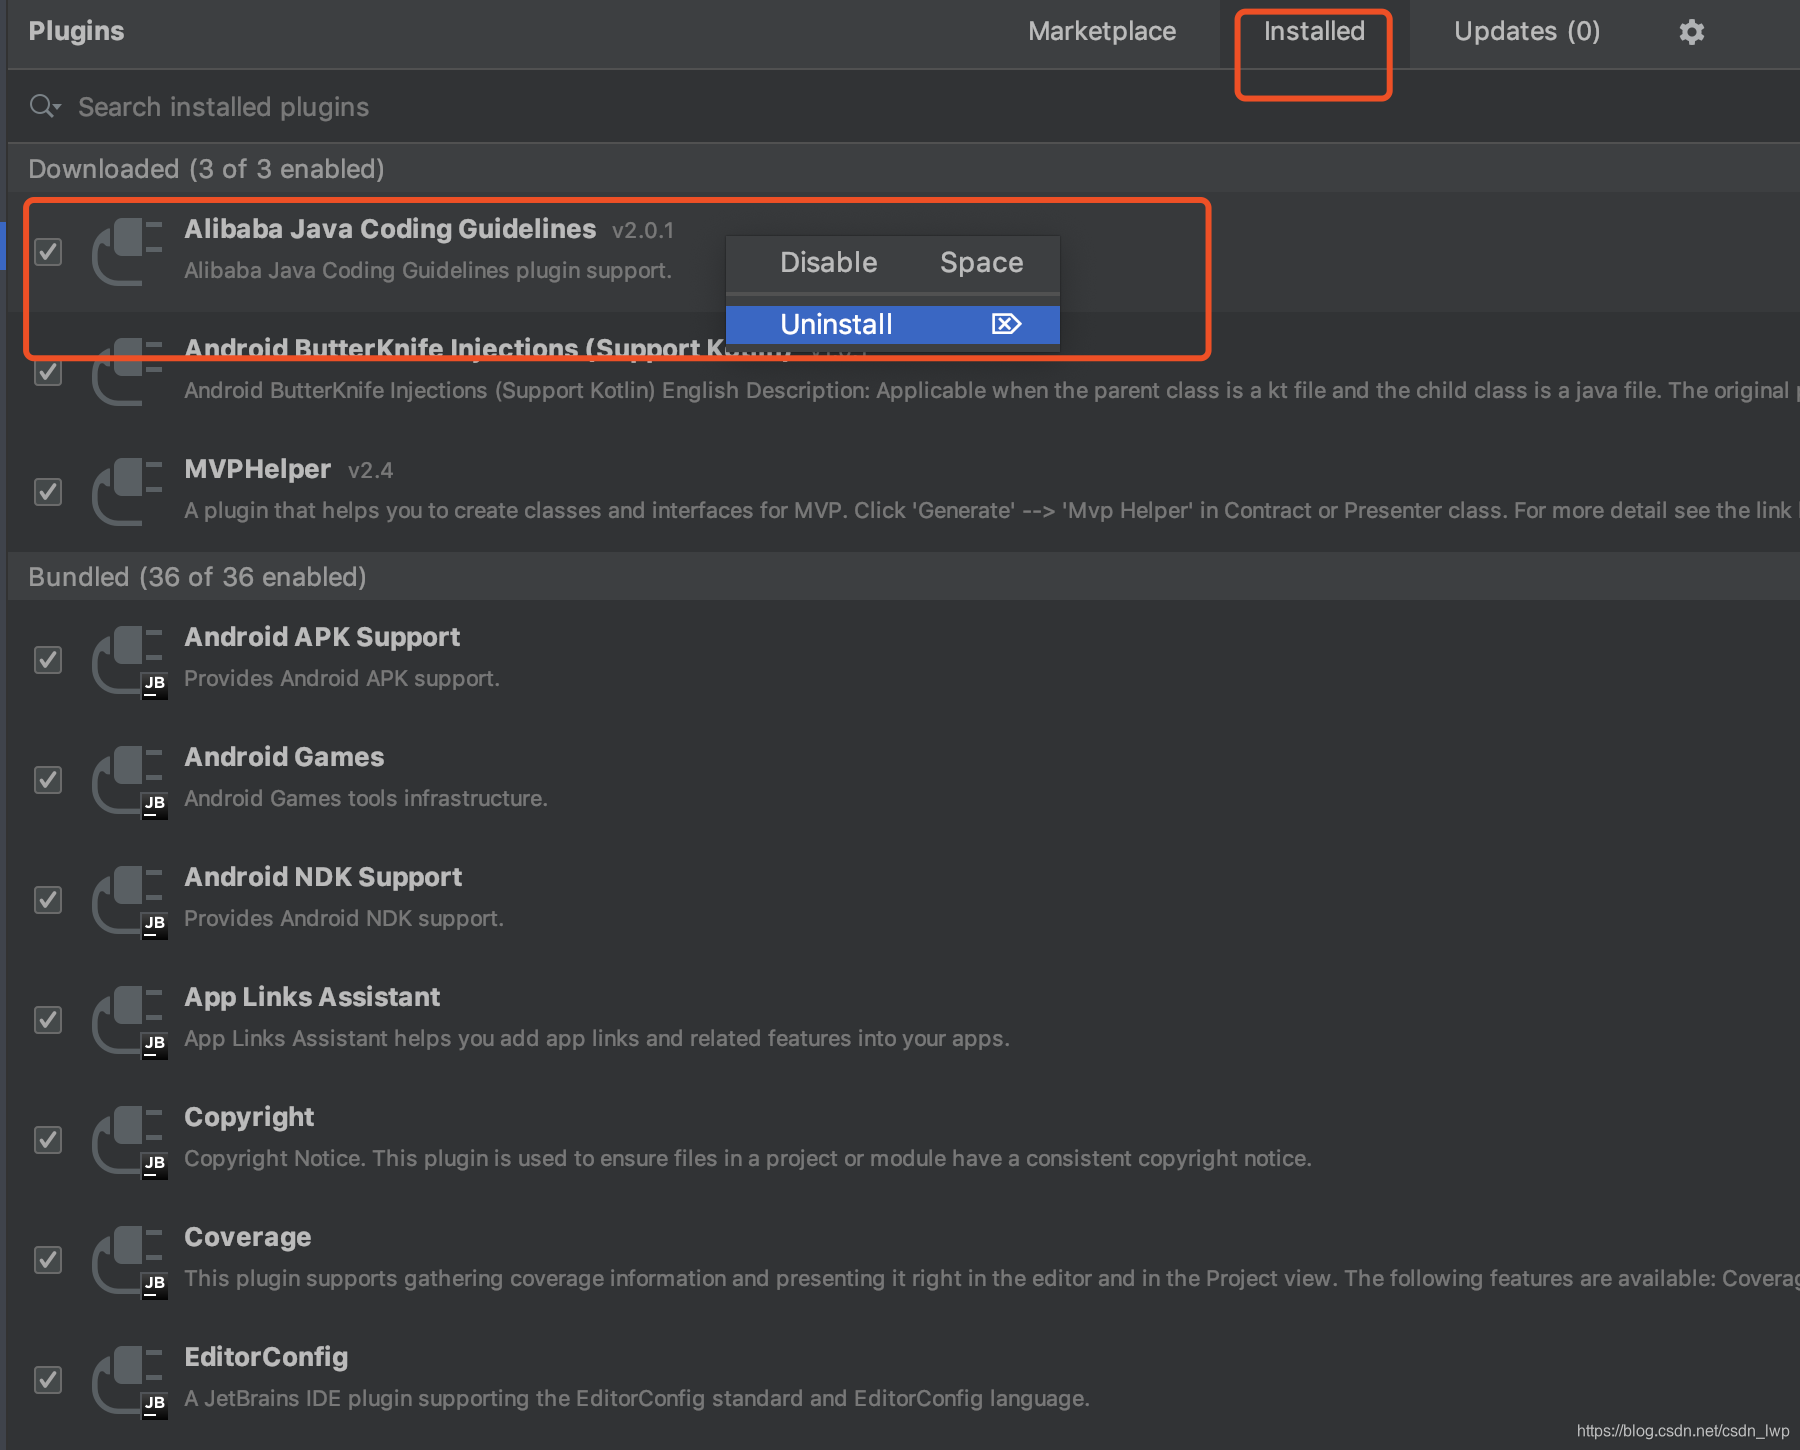Toggle the Copyright plugin checkbox
Viewport: 1800px width, 1450px height.
point(48,1140)
